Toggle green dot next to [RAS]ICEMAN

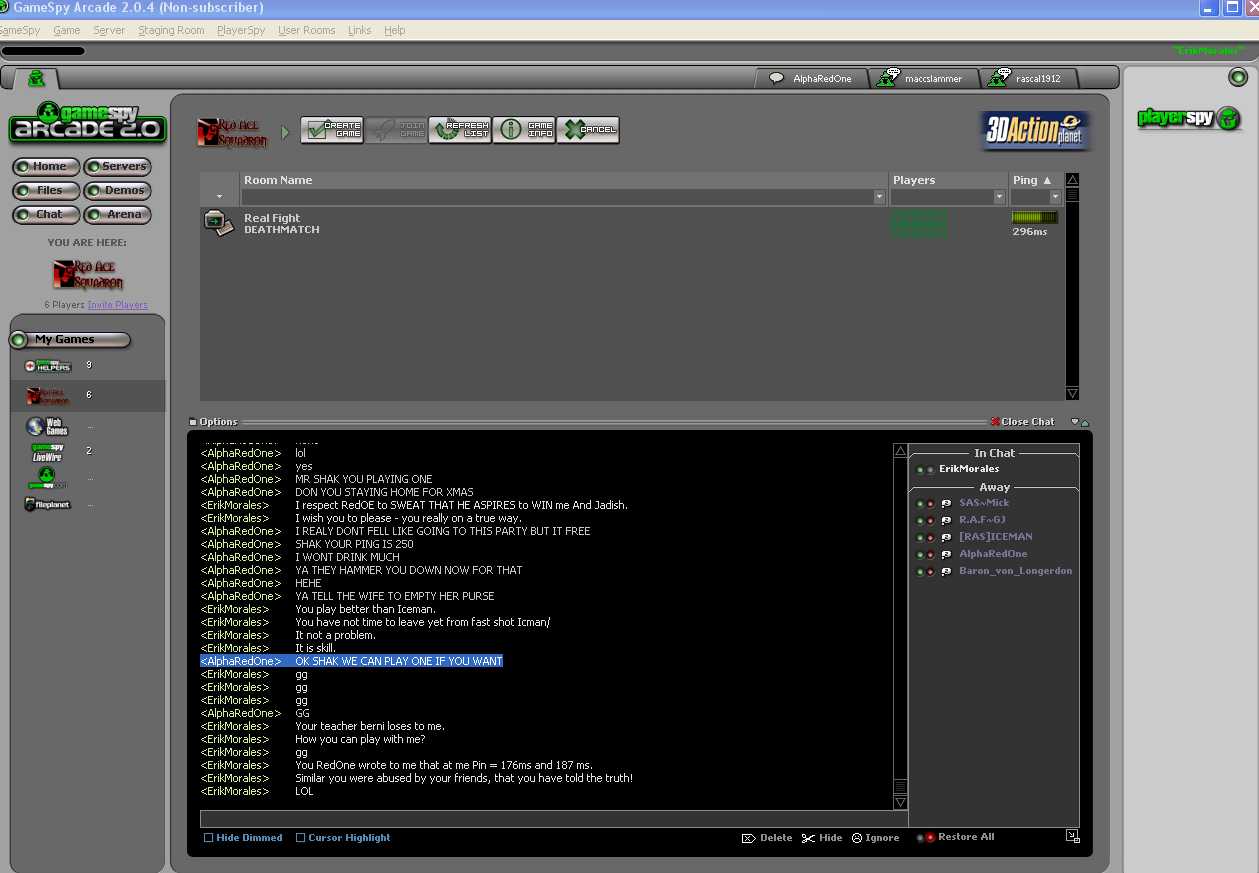click(x=920, y=538)
